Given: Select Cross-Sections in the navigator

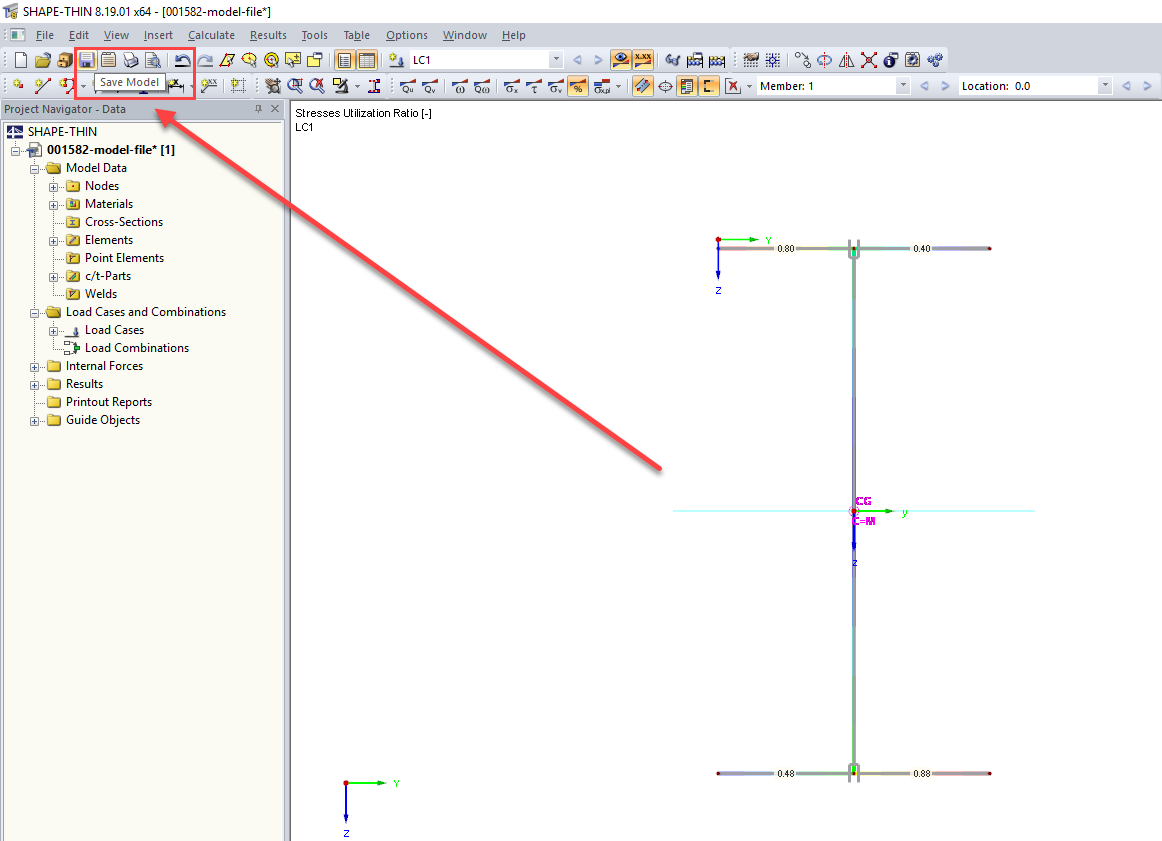Looking at the screenshot, I should pyautogui.click(x=124, y=221).
